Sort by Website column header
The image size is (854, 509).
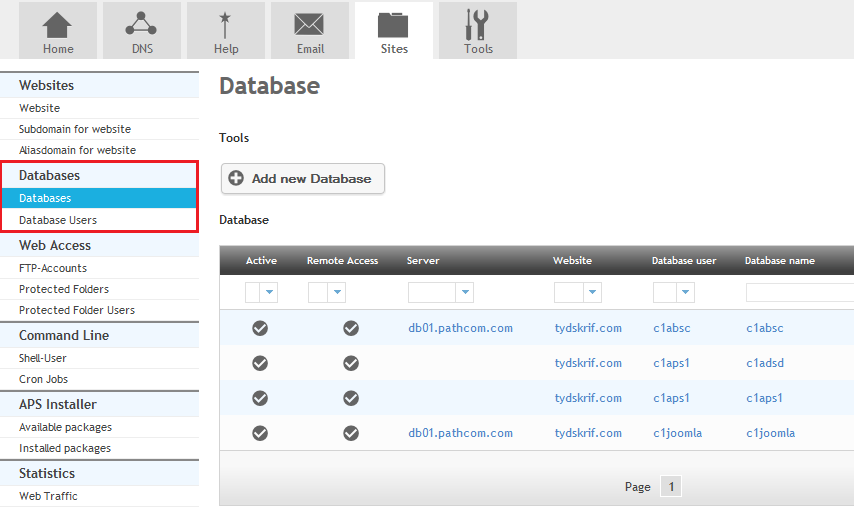tap(572, 261)
